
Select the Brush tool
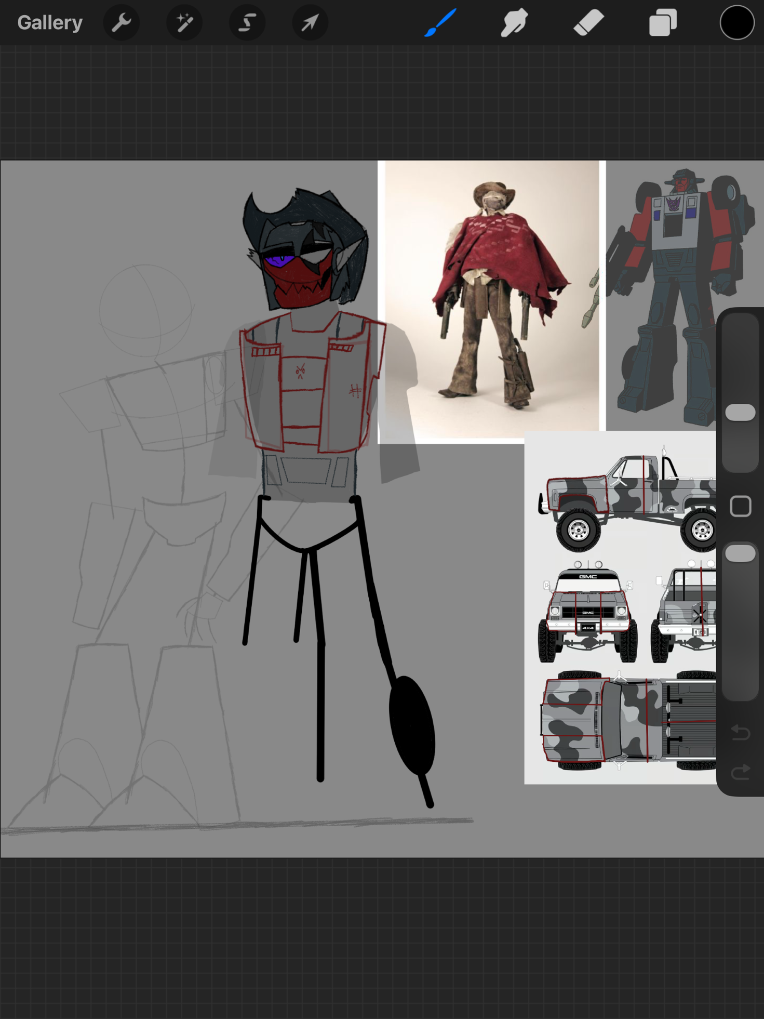point(441,23)
